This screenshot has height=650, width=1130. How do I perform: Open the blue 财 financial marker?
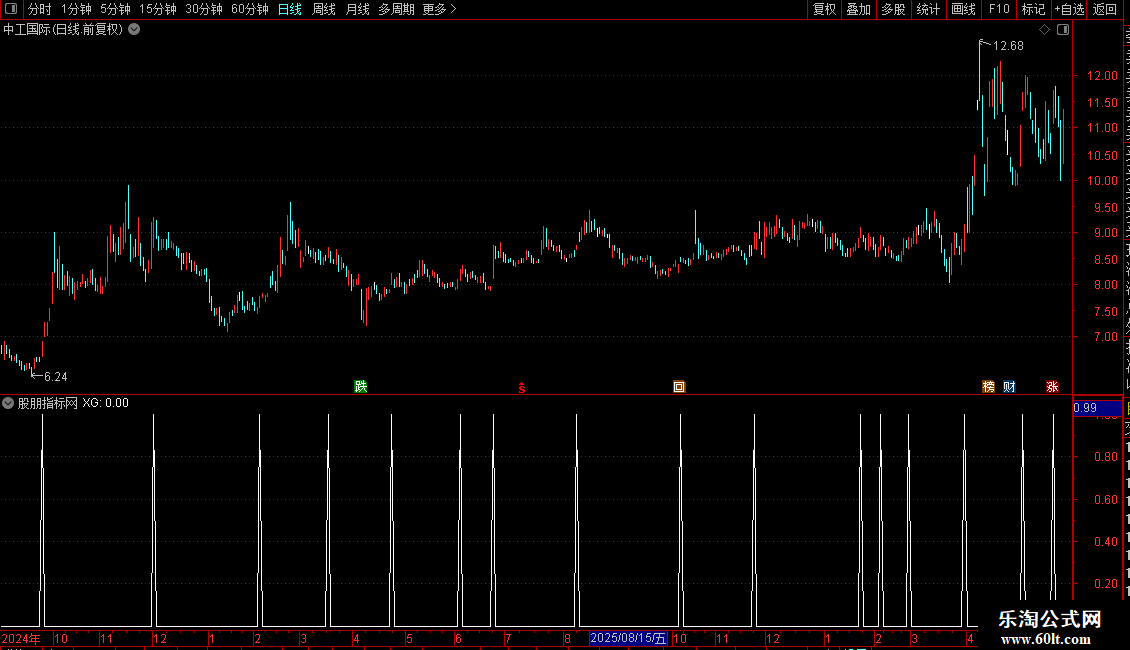[1010, 387]
